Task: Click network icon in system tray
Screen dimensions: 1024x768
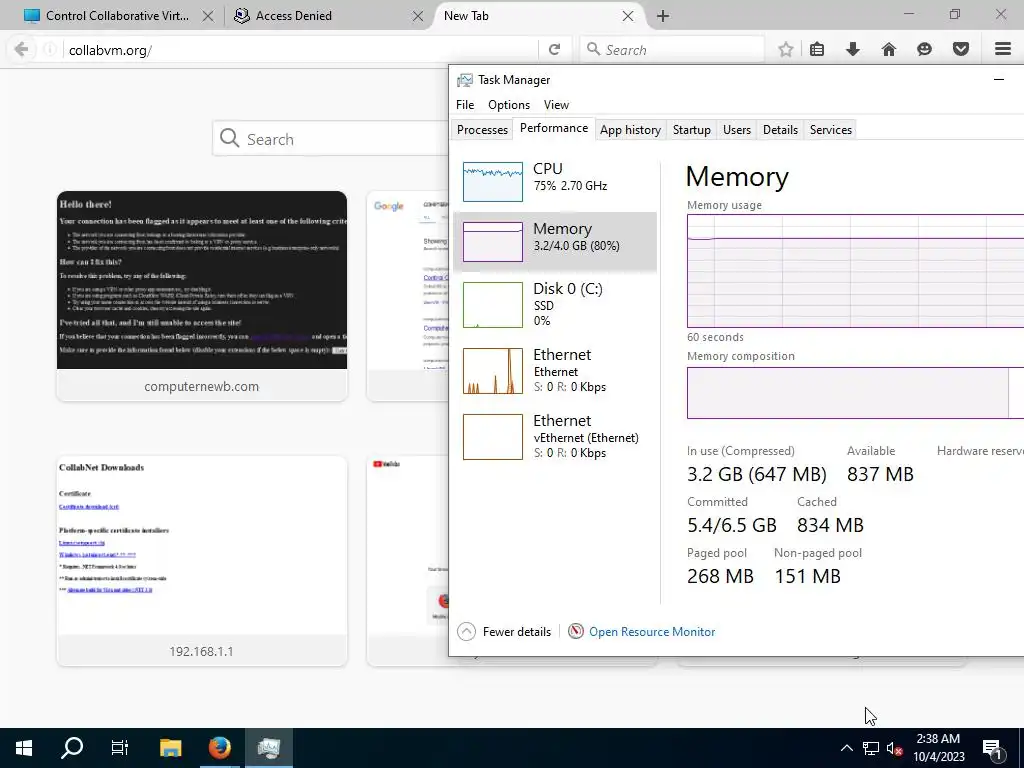Action: point(871,748)
